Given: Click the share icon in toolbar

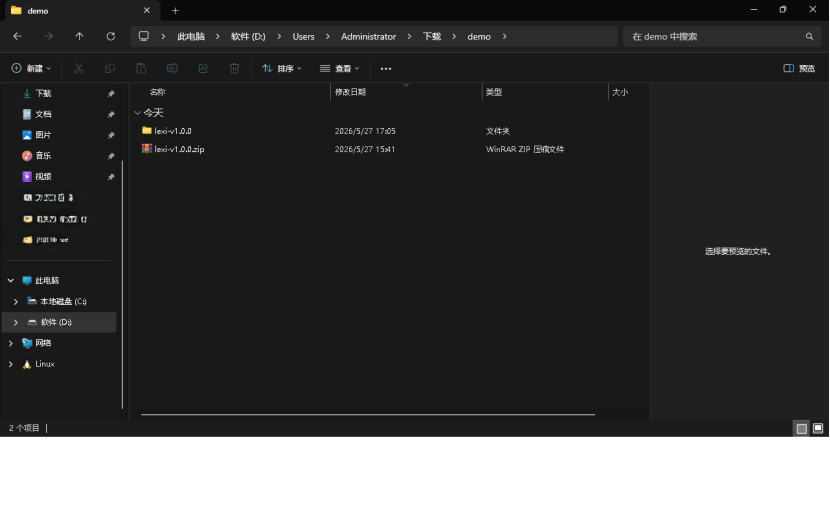Looking at the screenshot, I should (203, 68).
